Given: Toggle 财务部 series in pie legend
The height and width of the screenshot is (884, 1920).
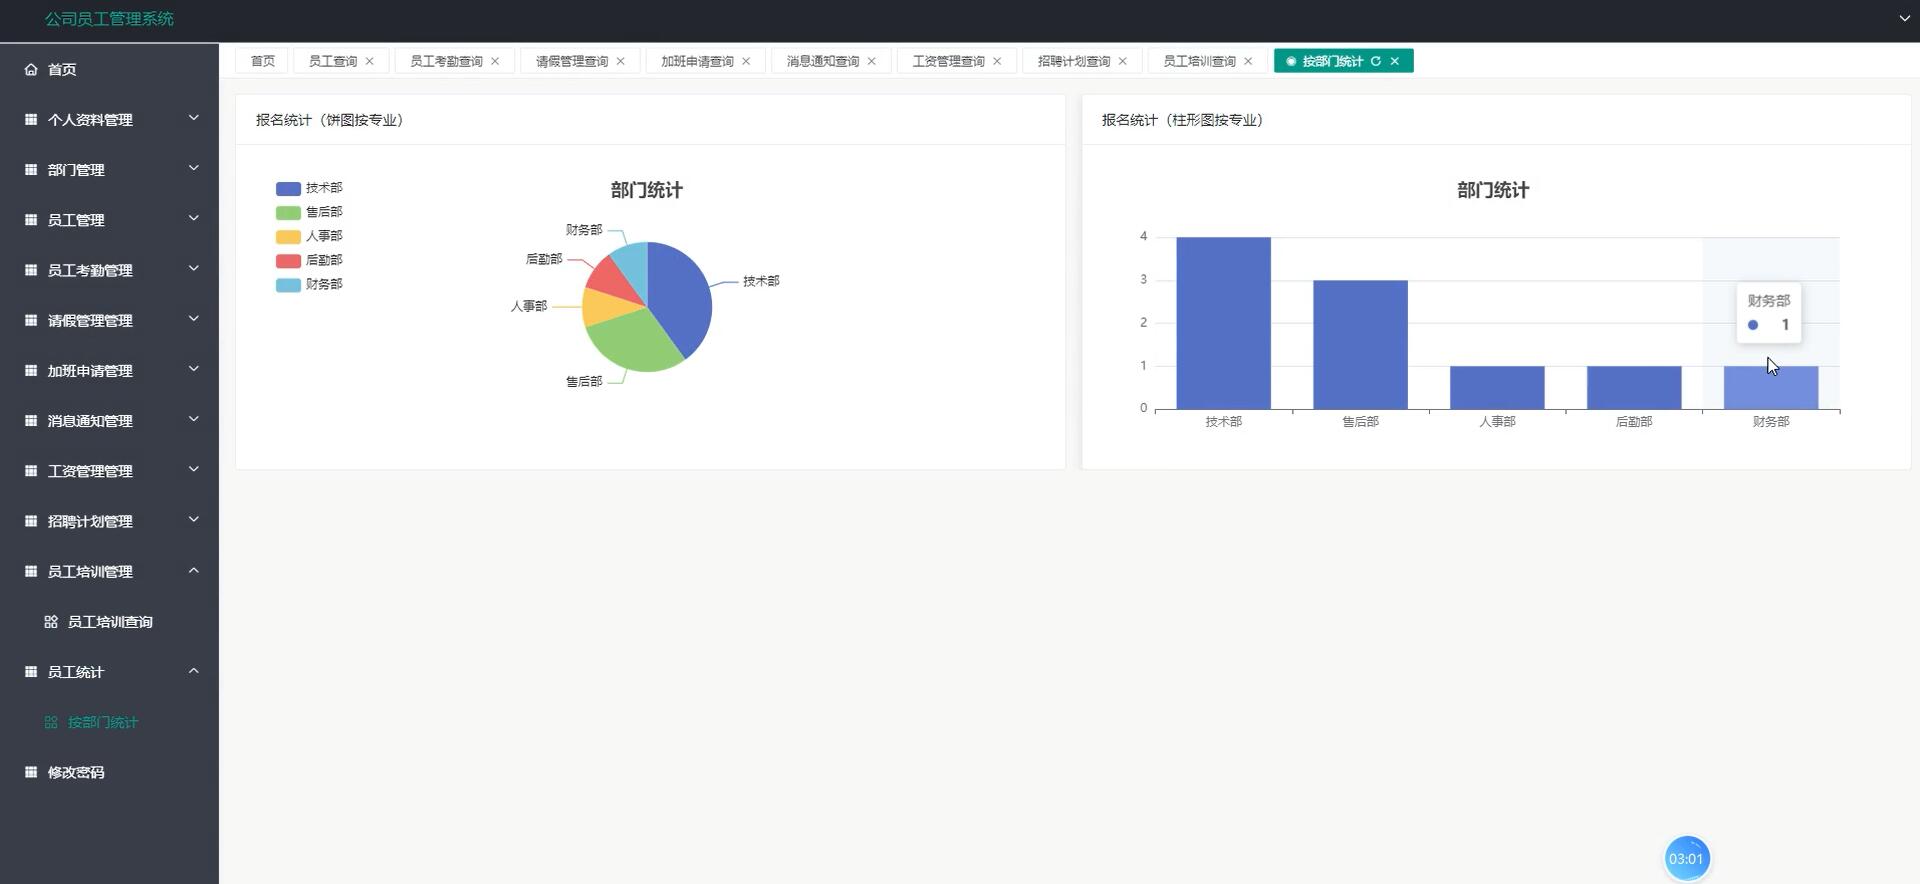Looking at the screenshot, I should pyautogui.click(x=309, y=284).
